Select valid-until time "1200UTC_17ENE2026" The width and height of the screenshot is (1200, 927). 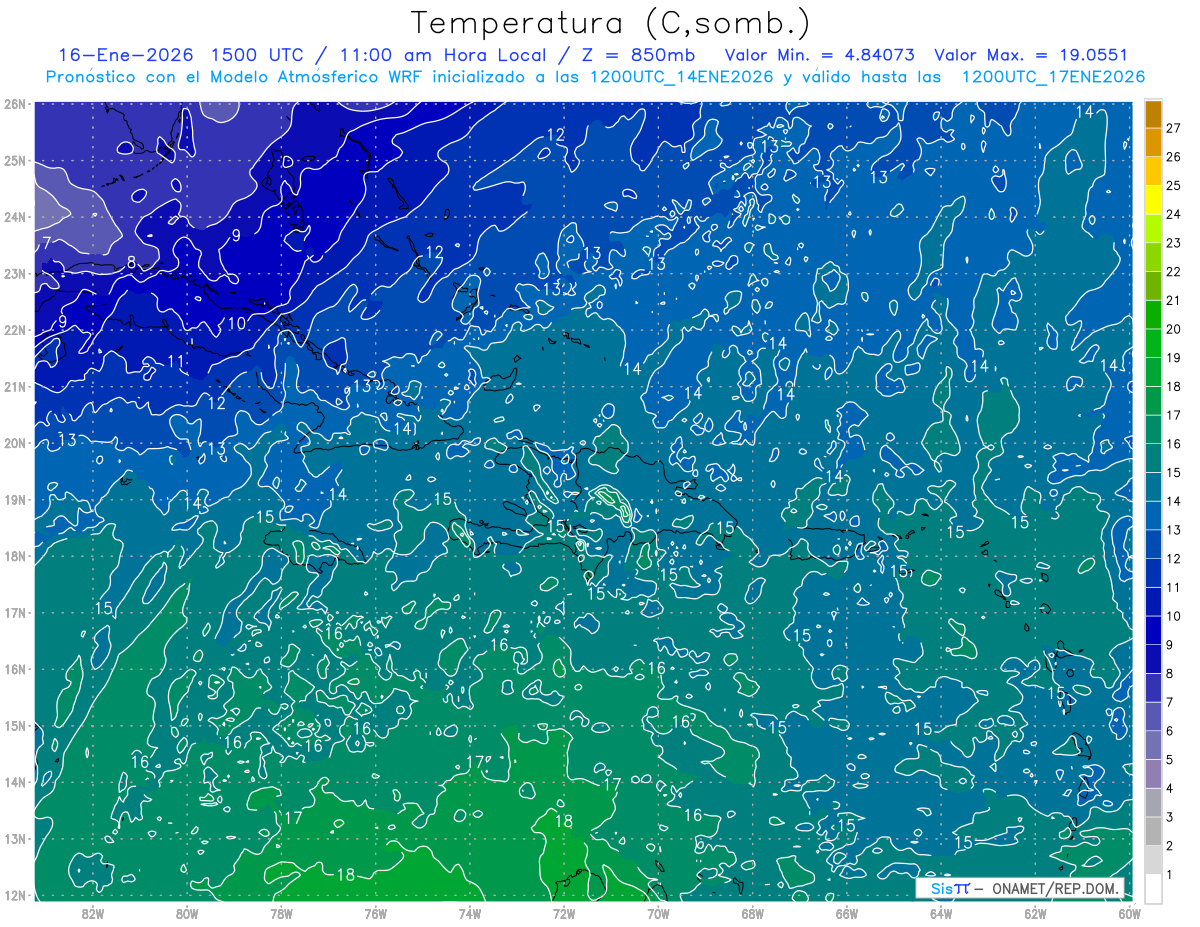pos(1052,77)
